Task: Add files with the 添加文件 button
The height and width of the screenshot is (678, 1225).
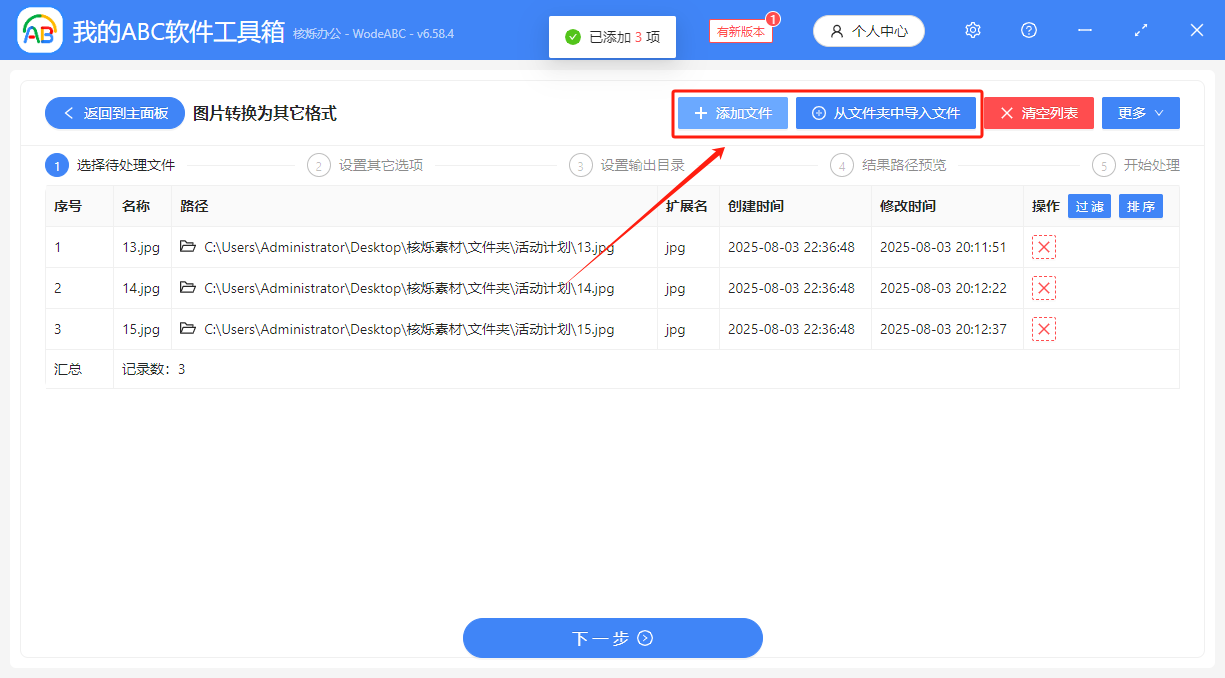Action: 731,112
